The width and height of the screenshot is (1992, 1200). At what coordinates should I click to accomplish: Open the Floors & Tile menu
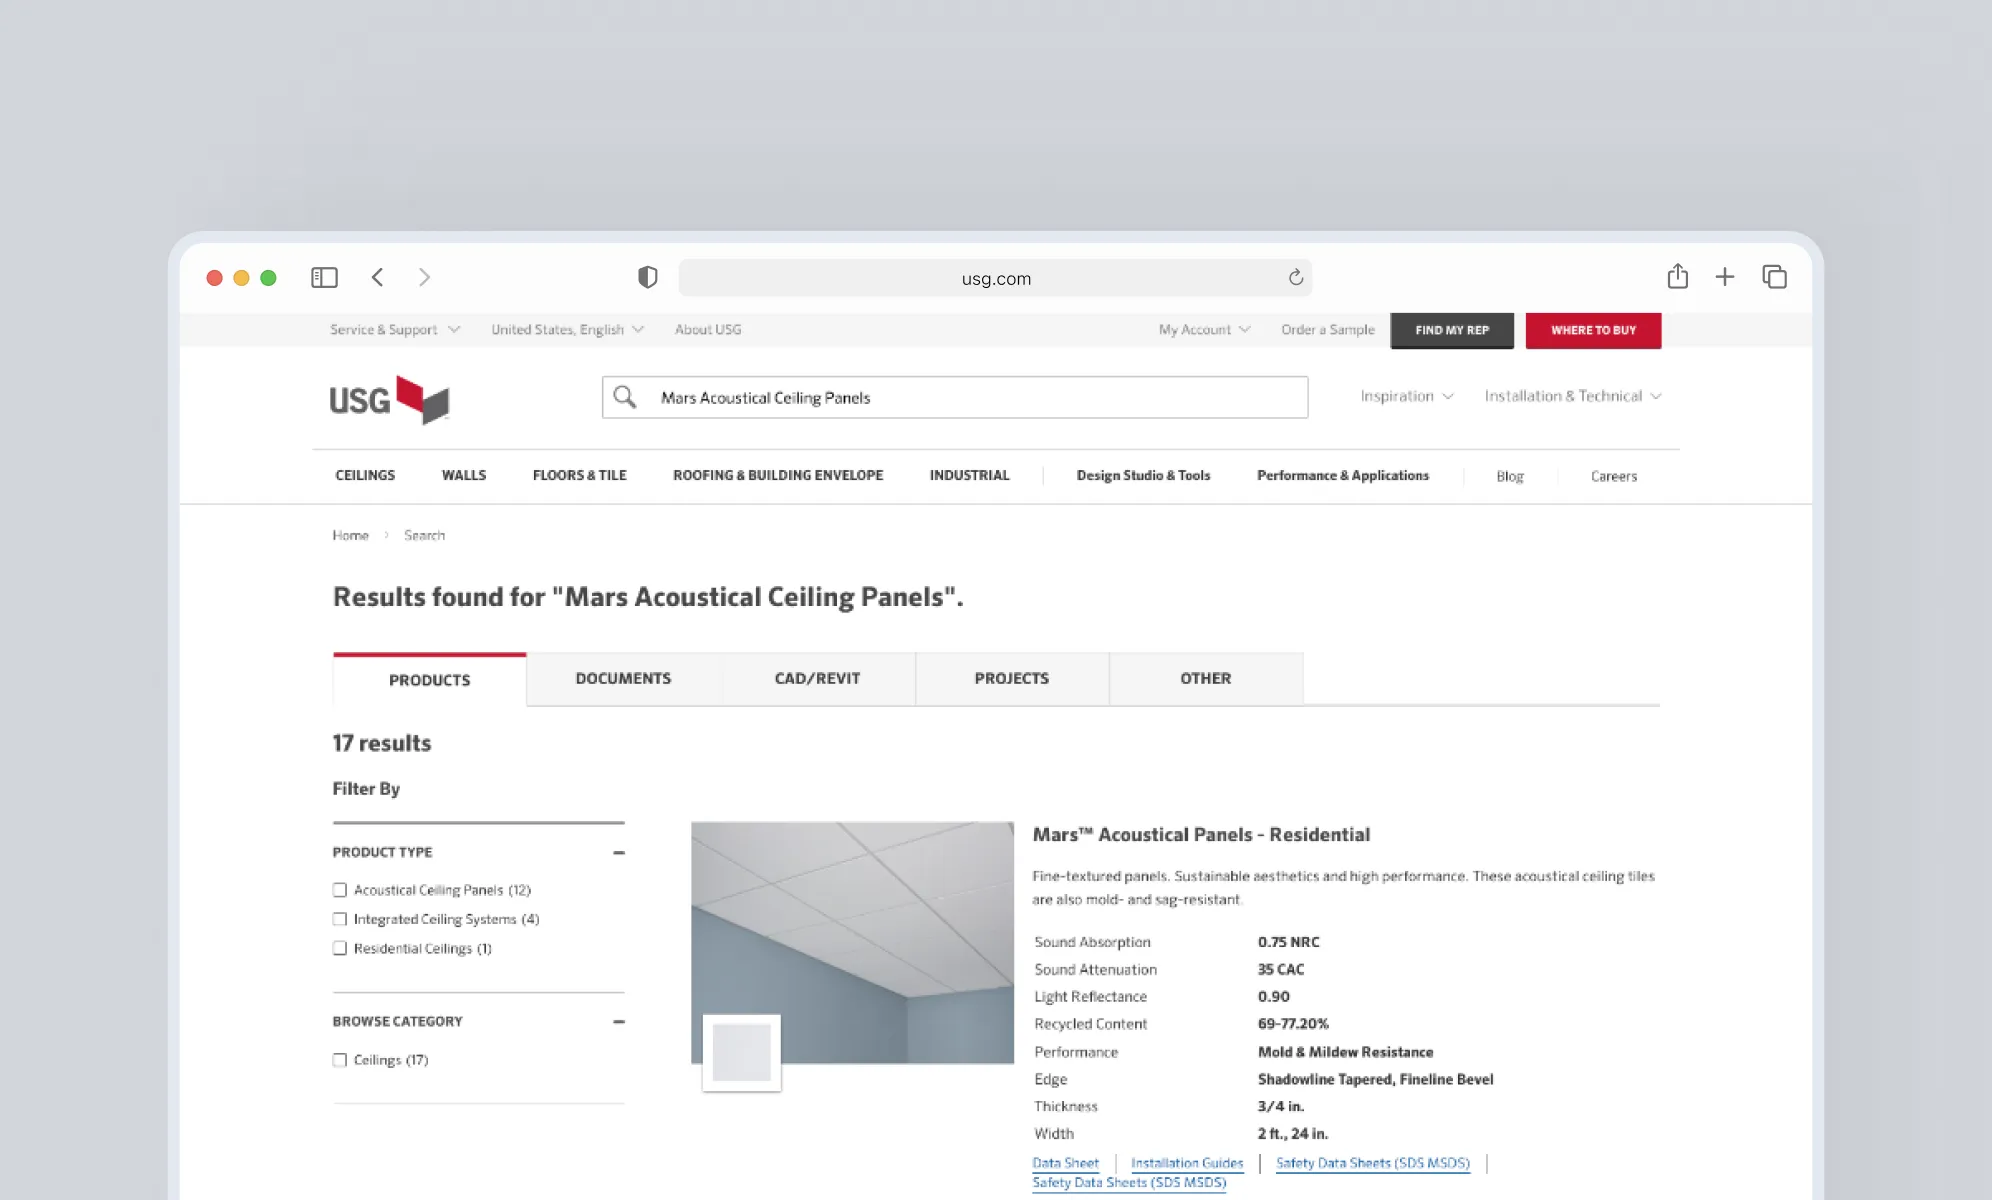click(580, 475)
